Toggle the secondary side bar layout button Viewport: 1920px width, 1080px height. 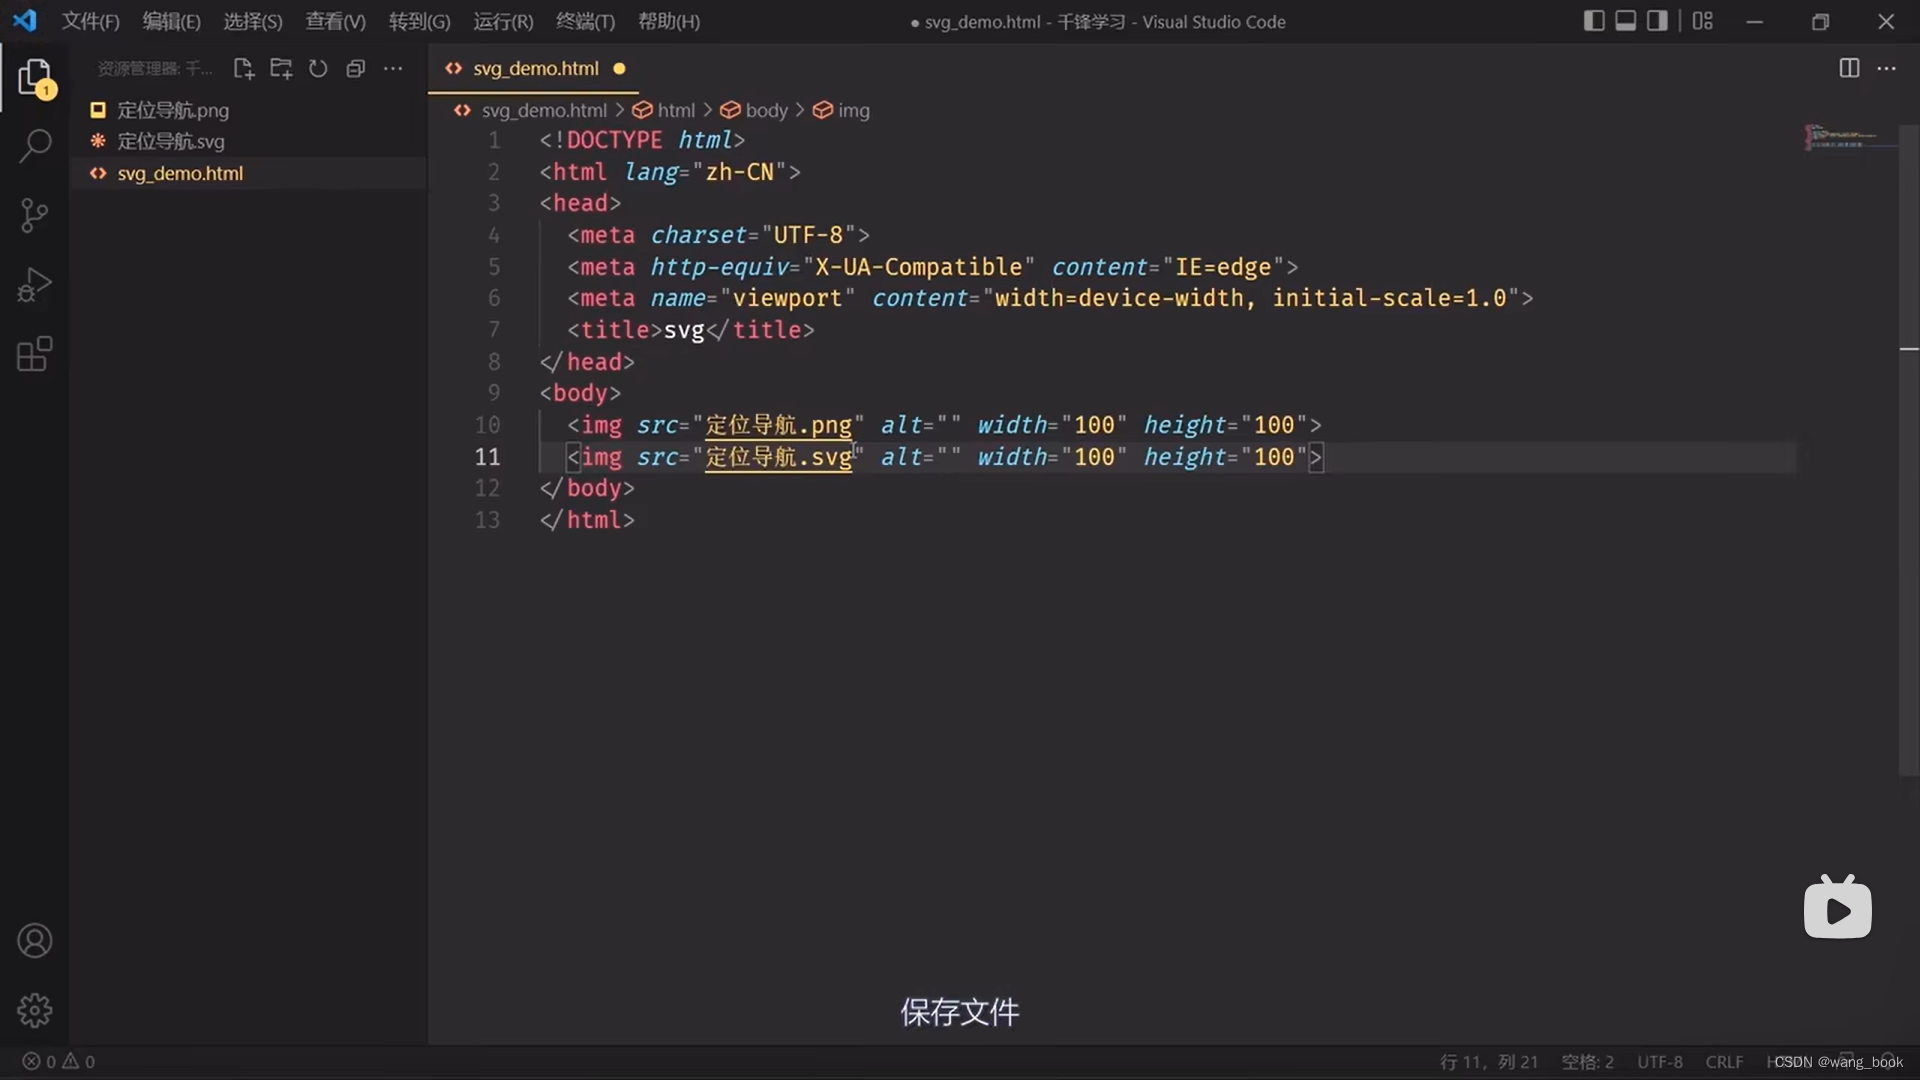(1657, 21)
